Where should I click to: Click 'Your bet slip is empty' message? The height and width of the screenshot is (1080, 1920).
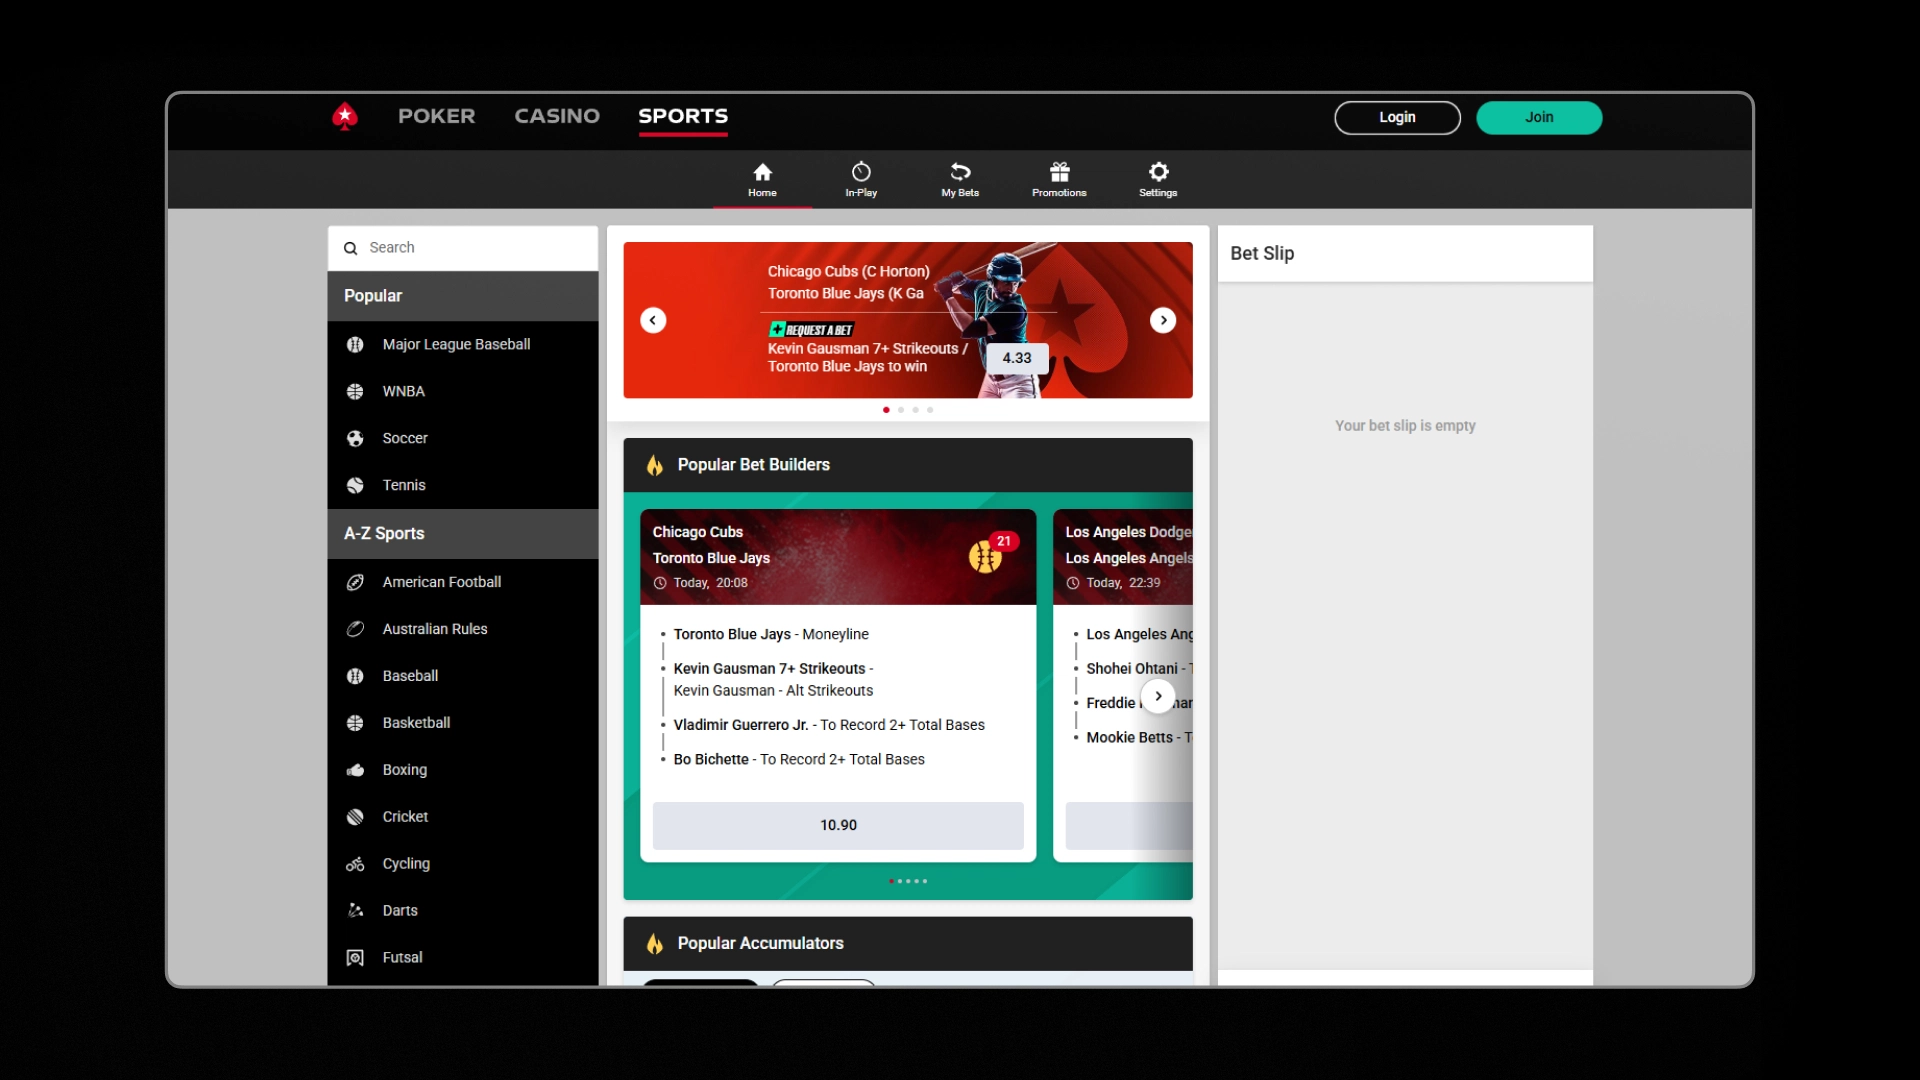[x=1405, y=426]
